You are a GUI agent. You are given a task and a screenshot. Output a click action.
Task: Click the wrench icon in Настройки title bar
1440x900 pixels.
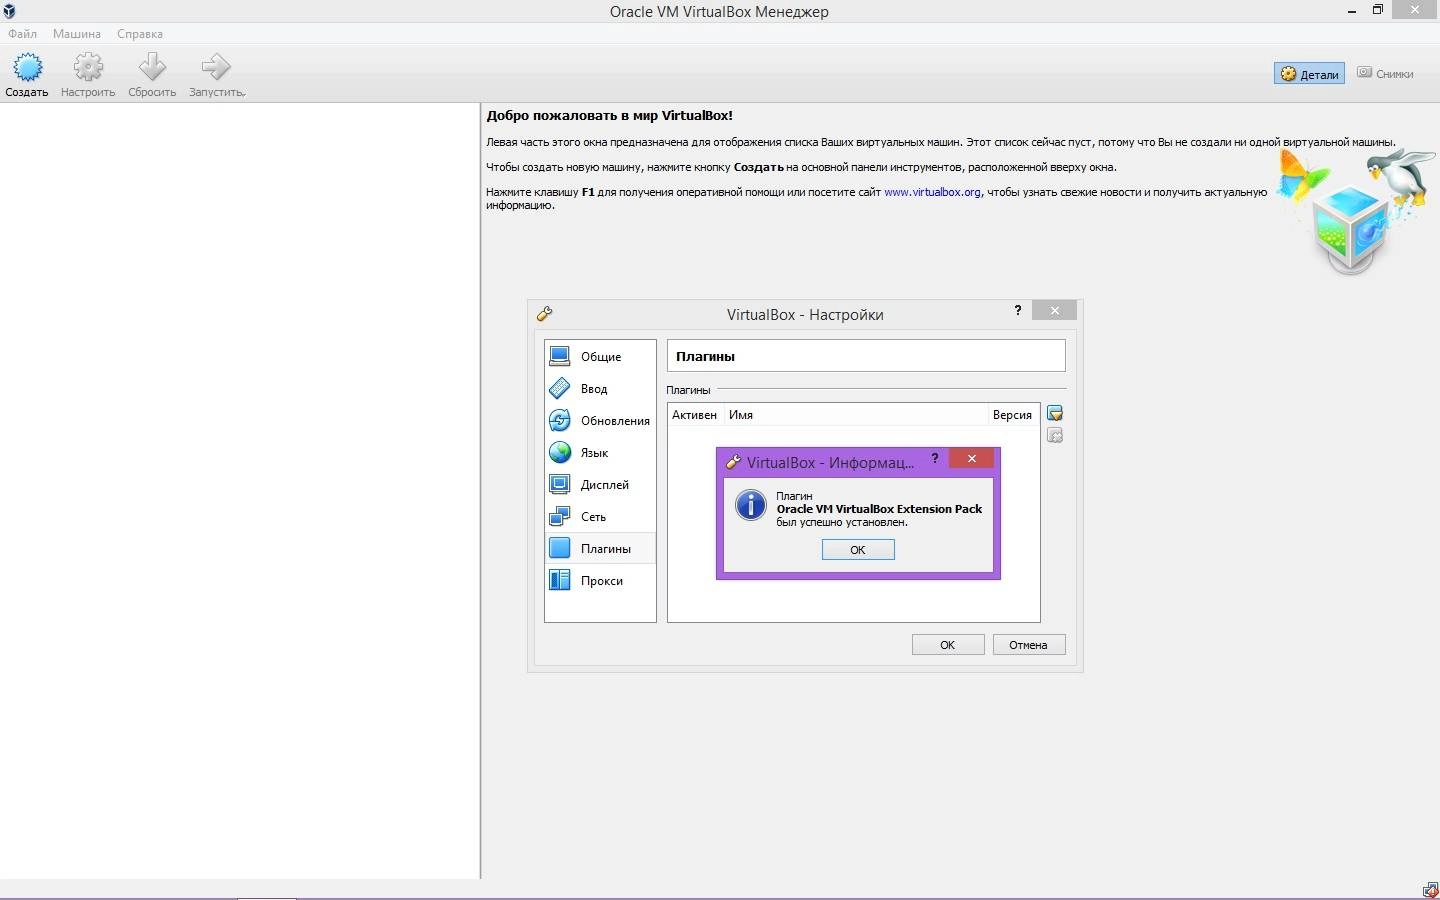[x=545, y=314]
